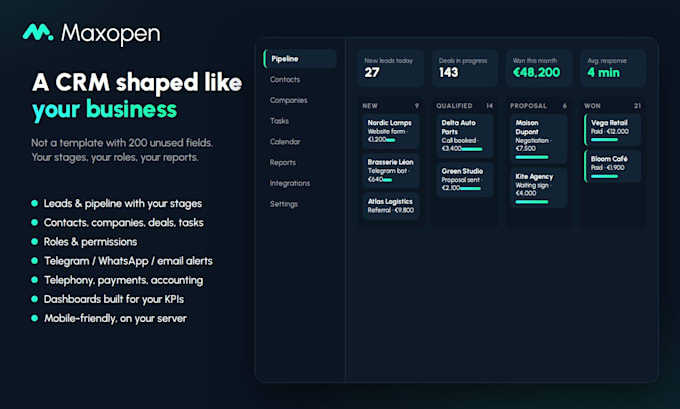
Task: Select Tasks in the sidebar
Action: (279, 121)
